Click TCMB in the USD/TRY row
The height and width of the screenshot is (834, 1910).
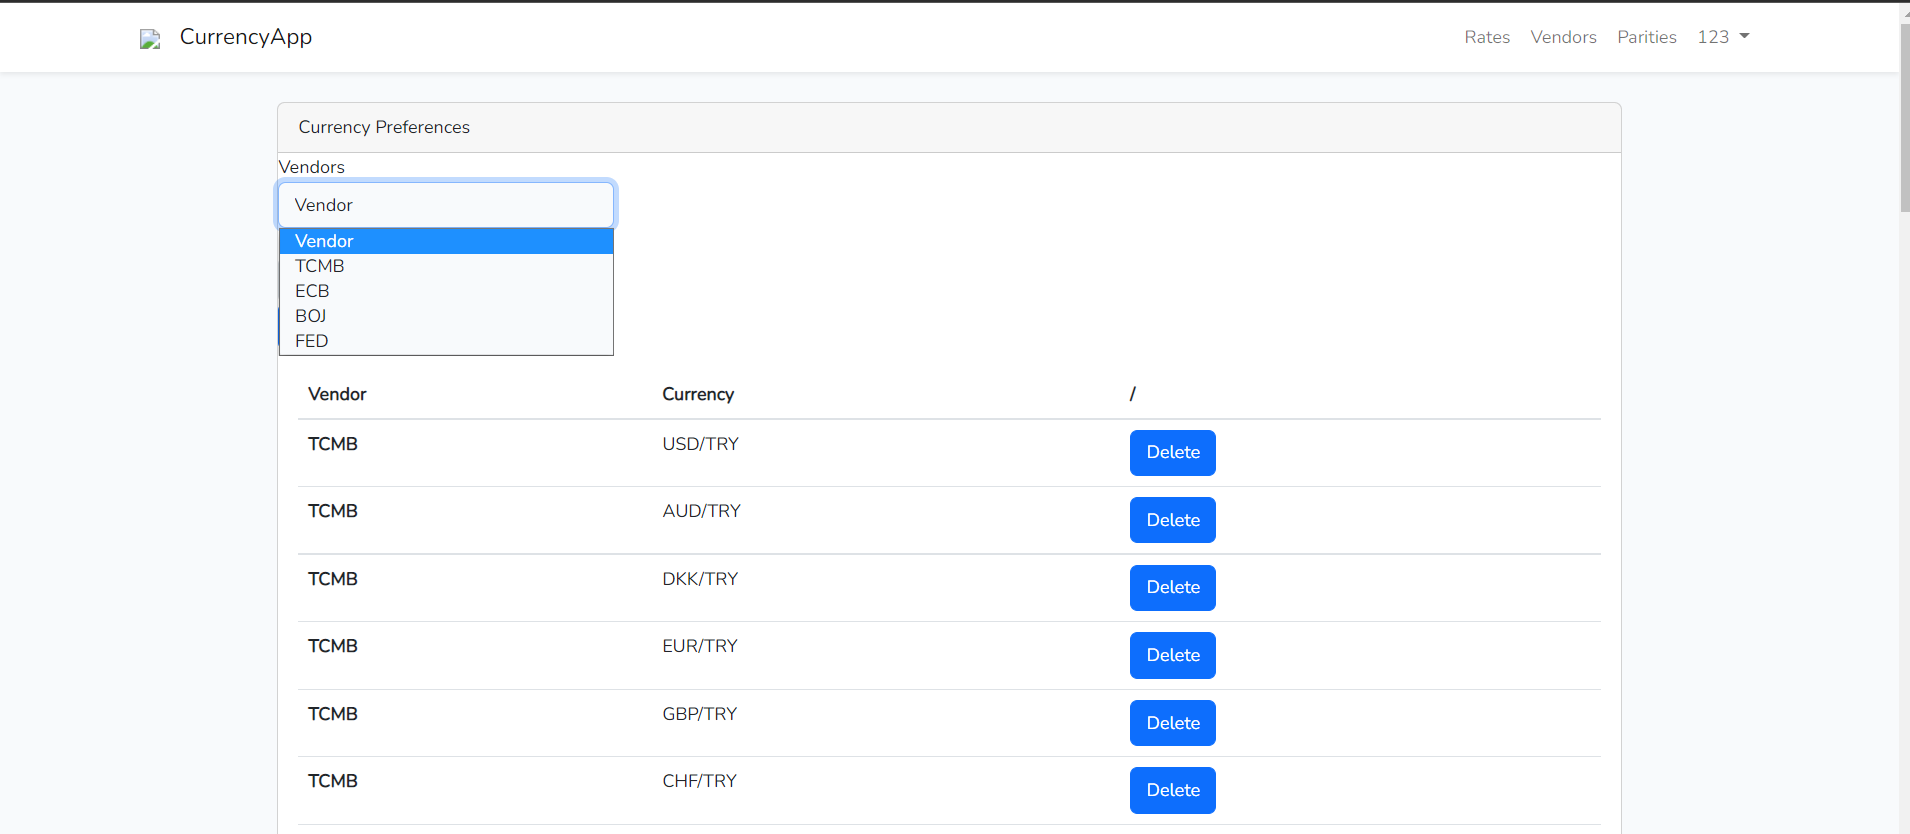333,444
